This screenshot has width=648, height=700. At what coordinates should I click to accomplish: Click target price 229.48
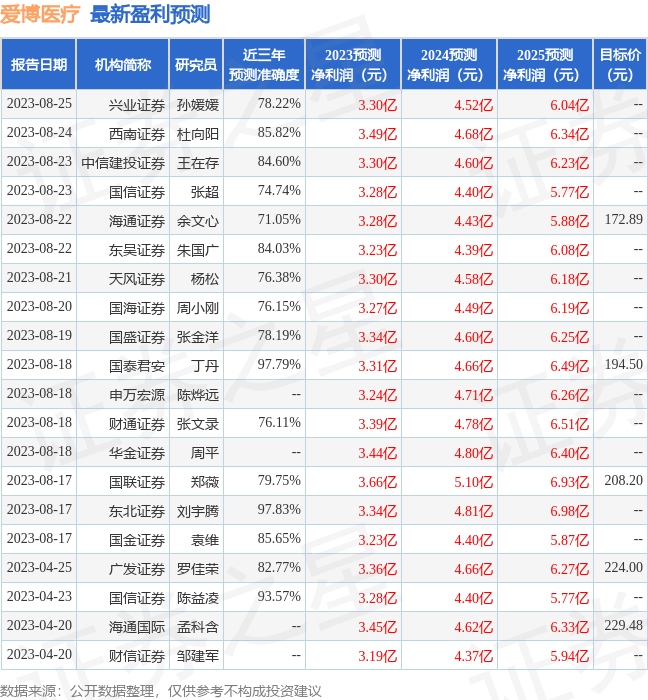tap(623, 625)
